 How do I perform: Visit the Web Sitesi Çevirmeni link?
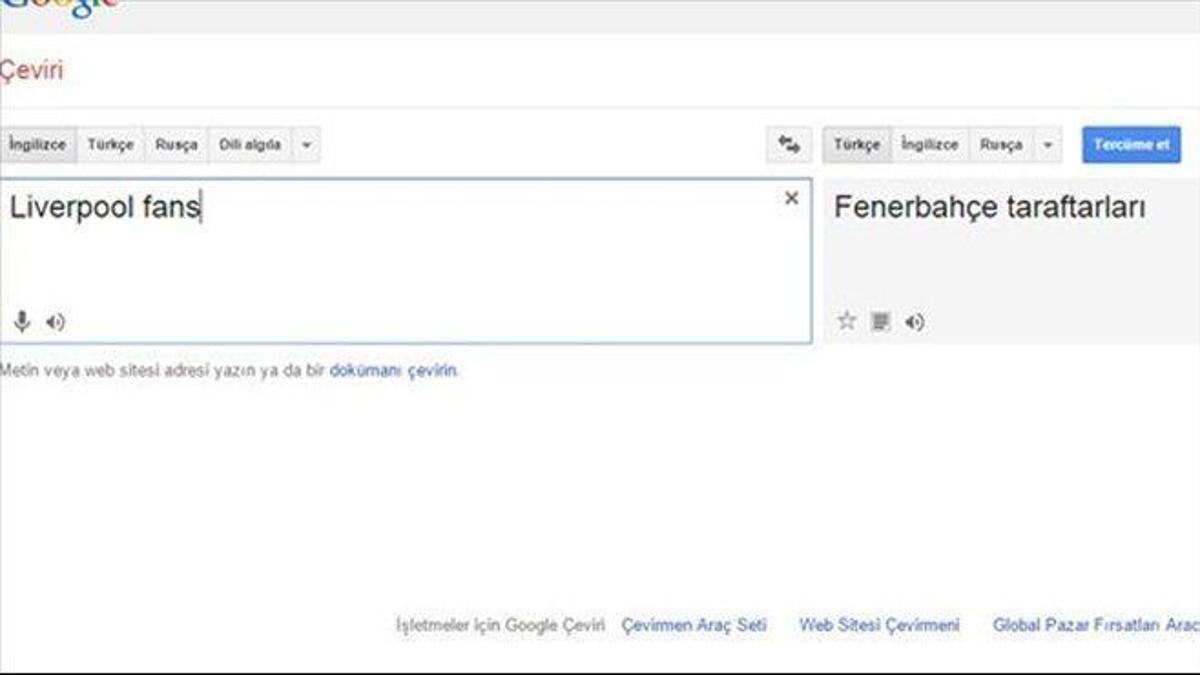(x=879, y=625)
